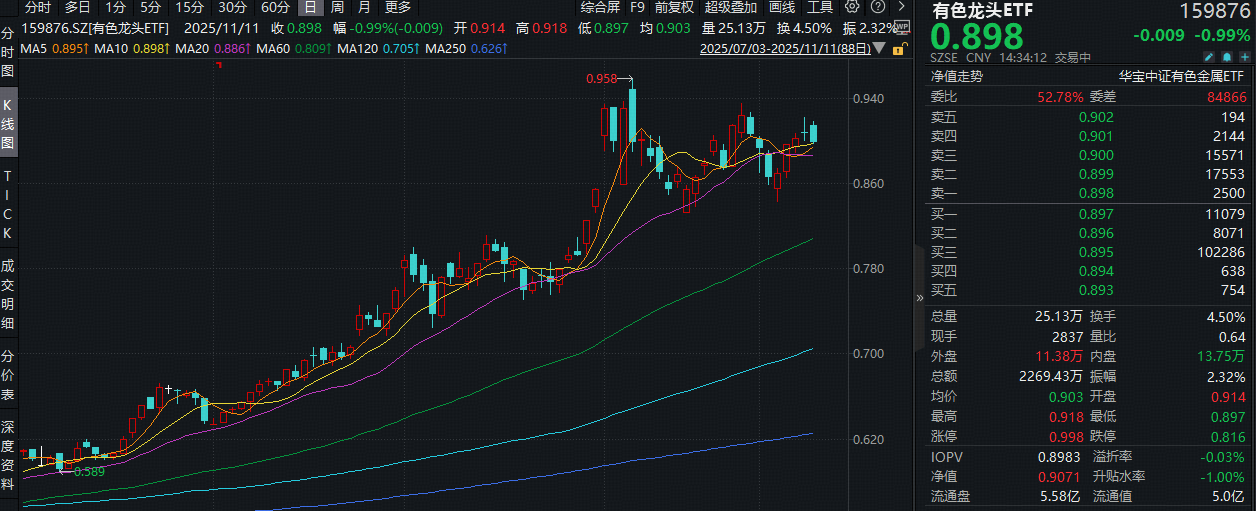1256x511 pixels.
Task: Toggle 前复权 price adjustment mode
Action: (675, 7)
